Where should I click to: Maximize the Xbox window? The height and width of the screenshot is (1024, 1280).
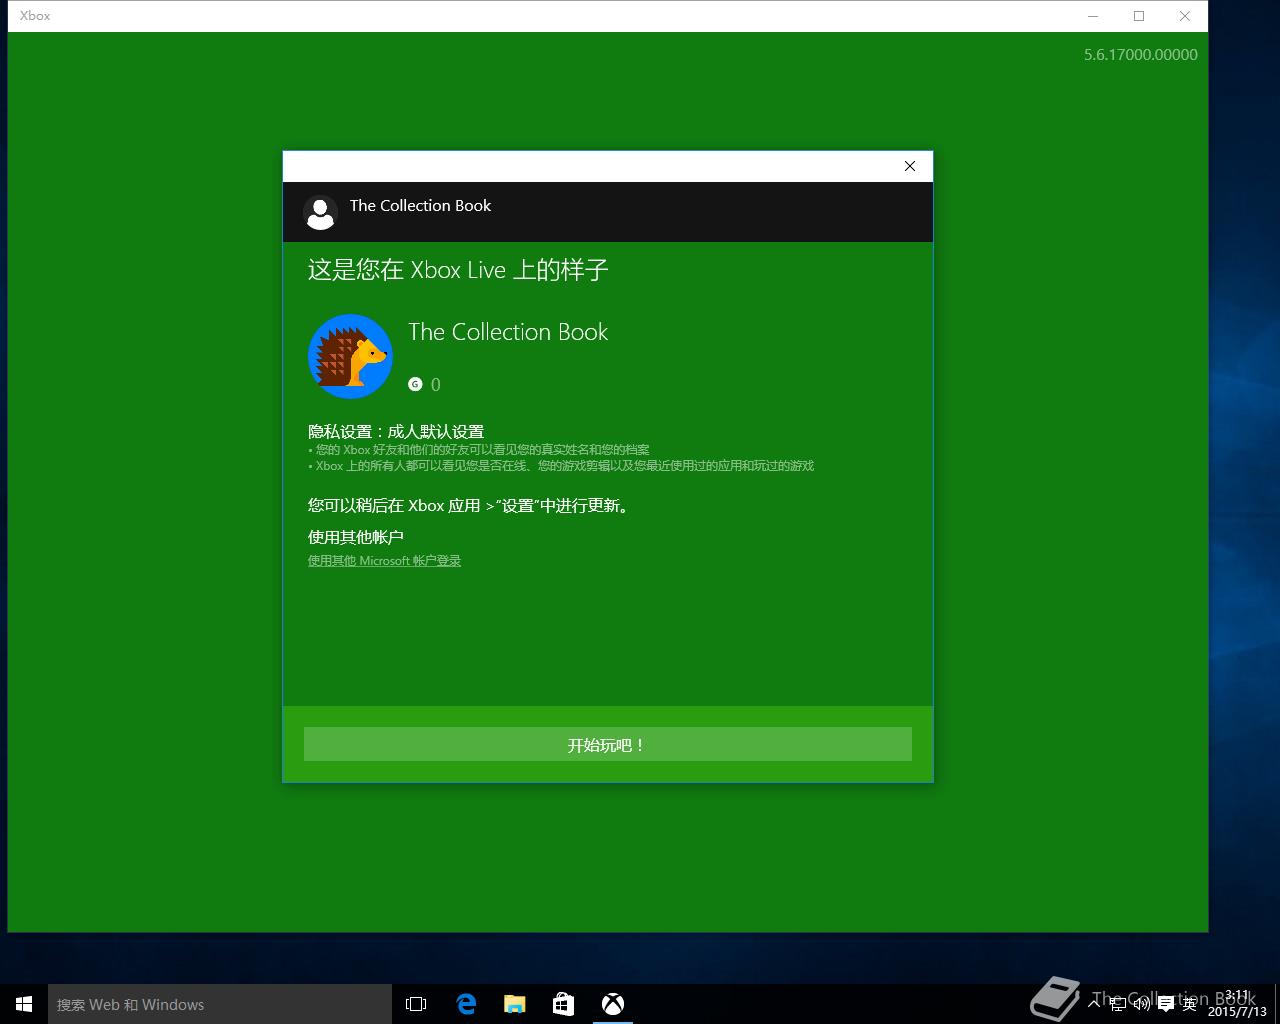pos(1139,16)
